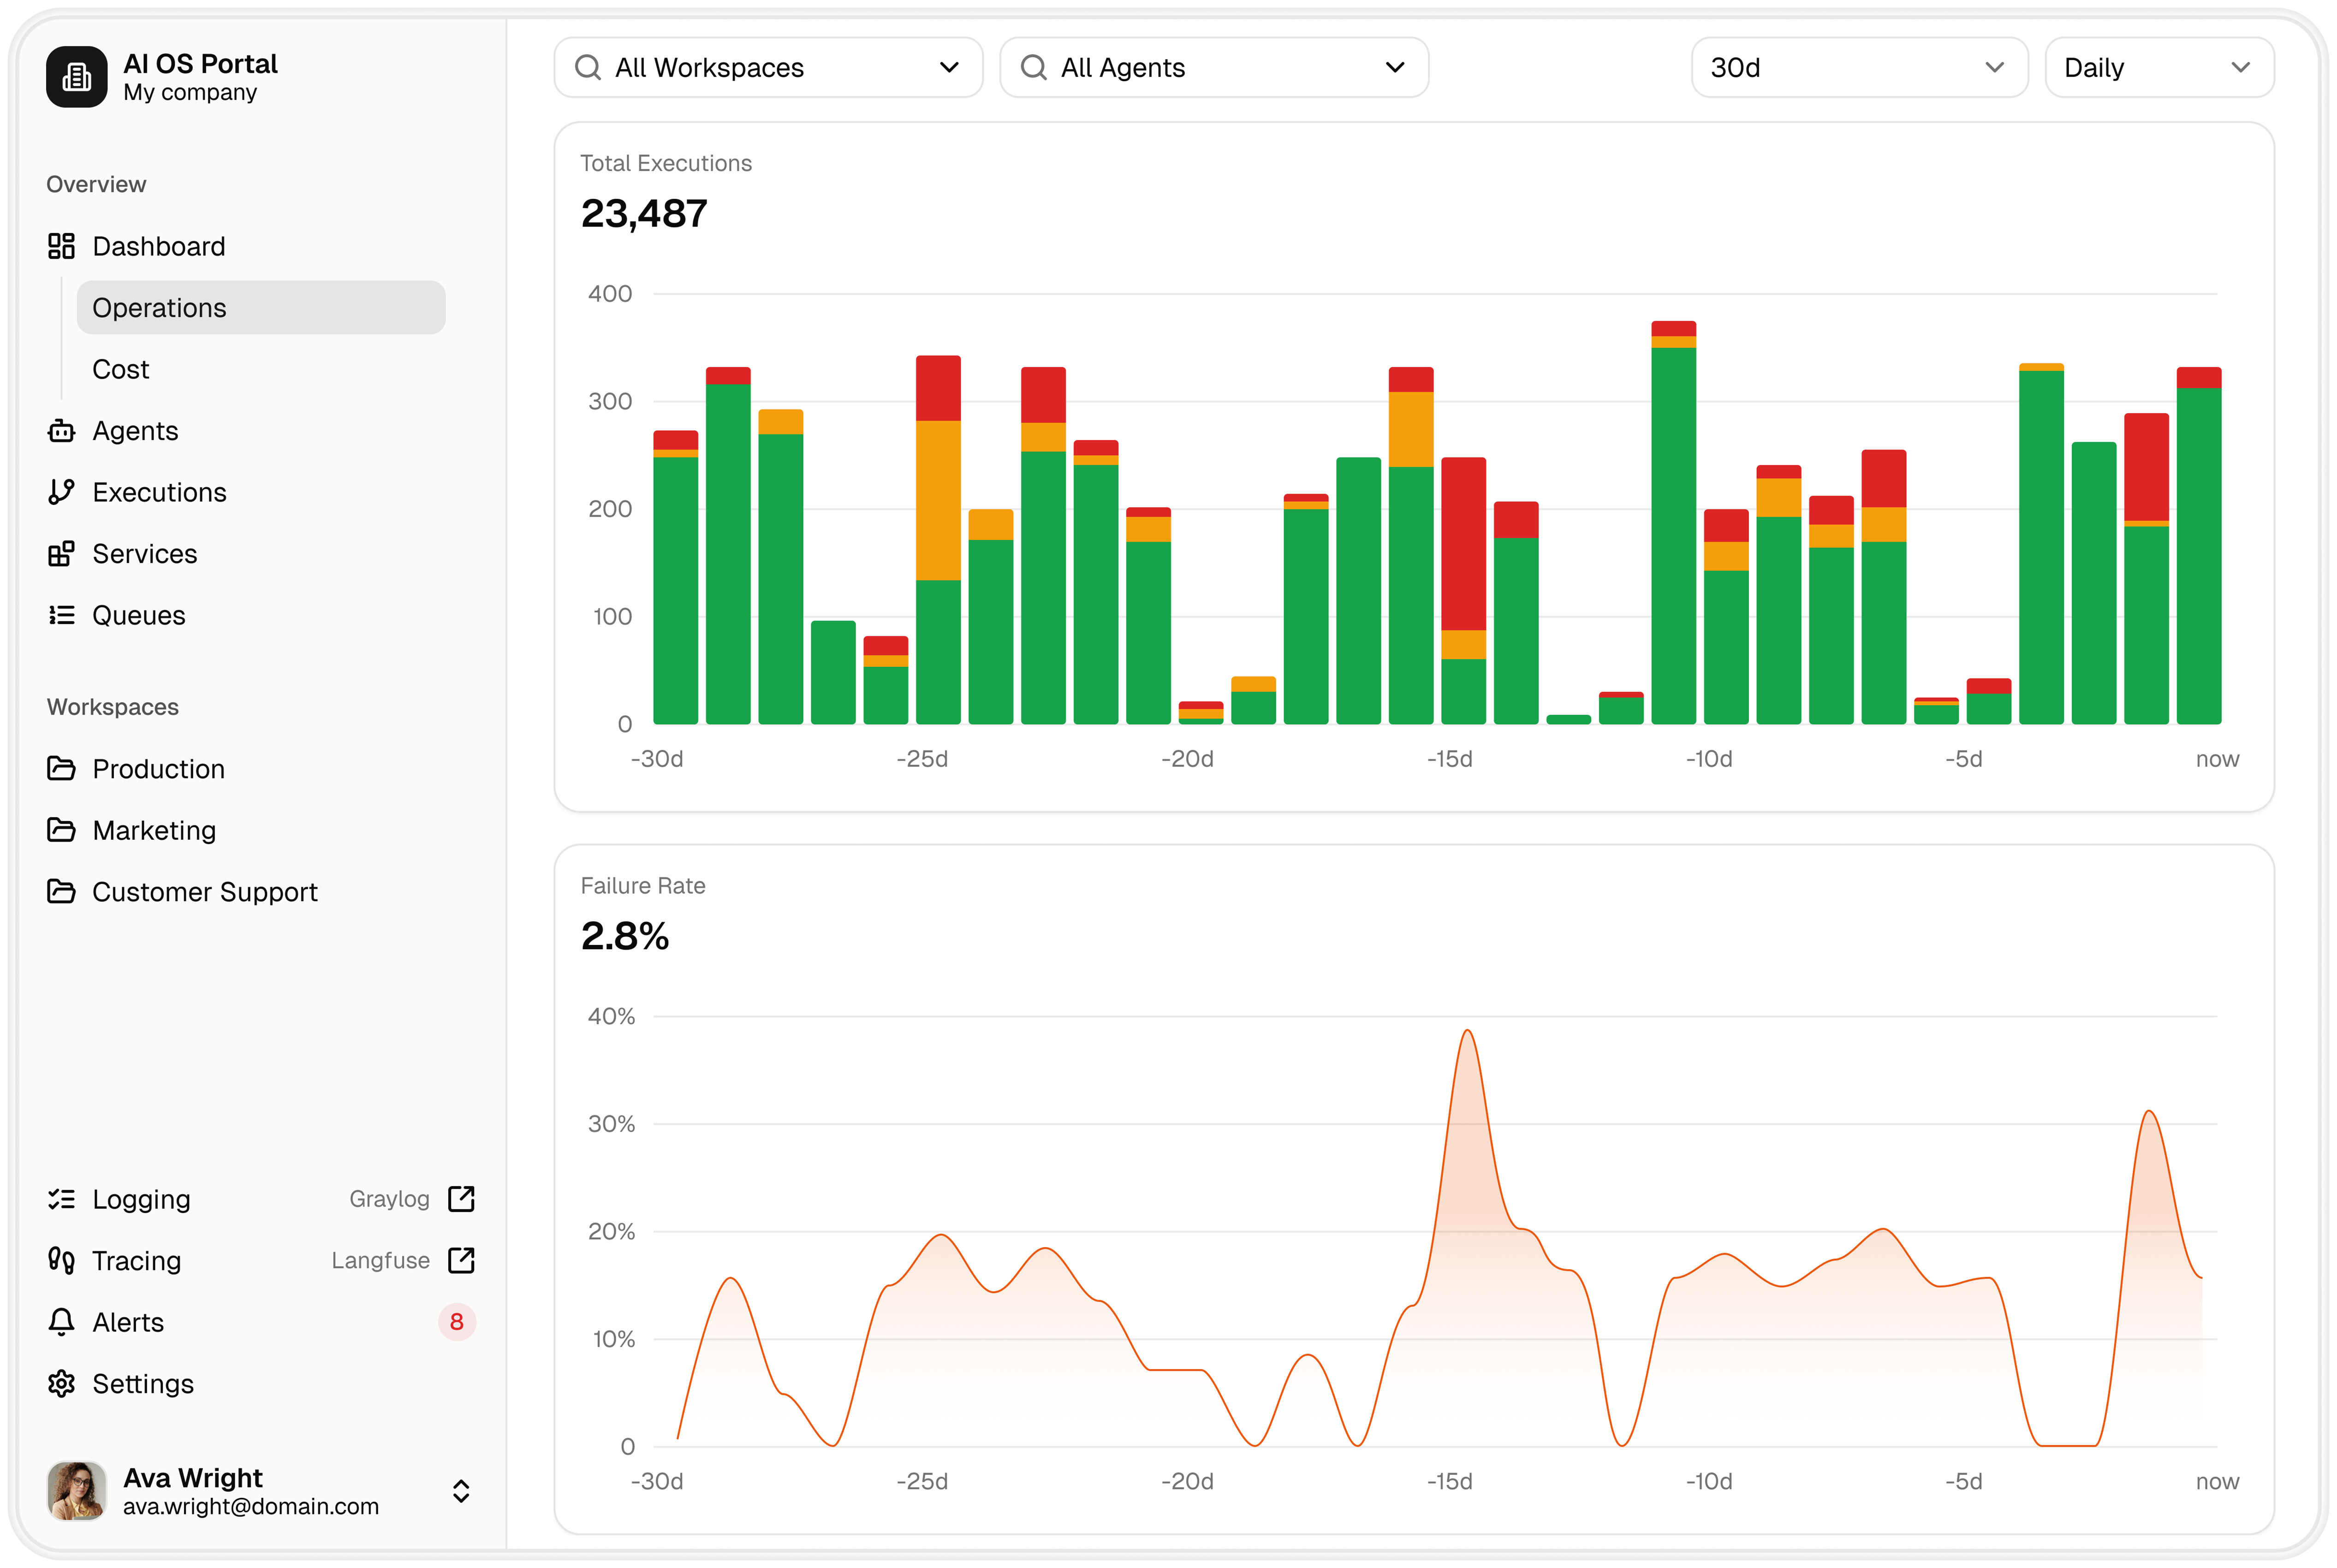
Task: Open the Customer Support workspace
Action: coord(204,891)
